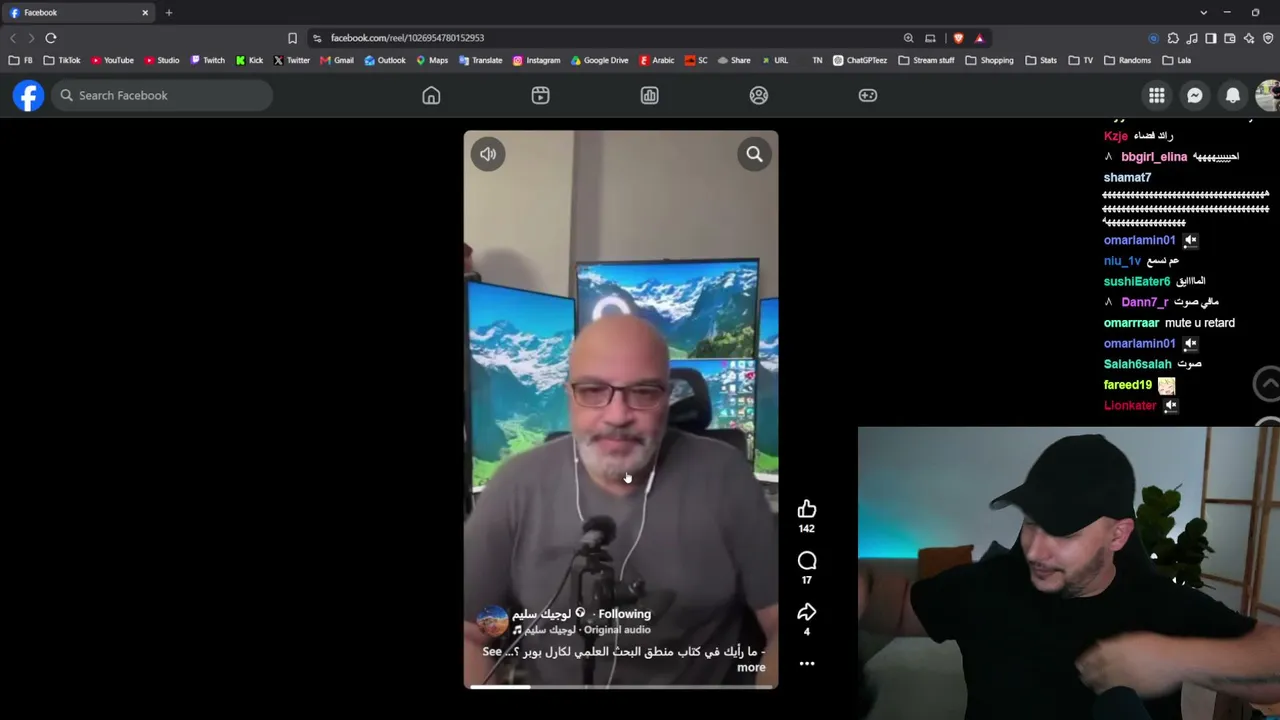Open the reel author's profile picture
Screen dimensions: 1280x720
tap(492, 621)
